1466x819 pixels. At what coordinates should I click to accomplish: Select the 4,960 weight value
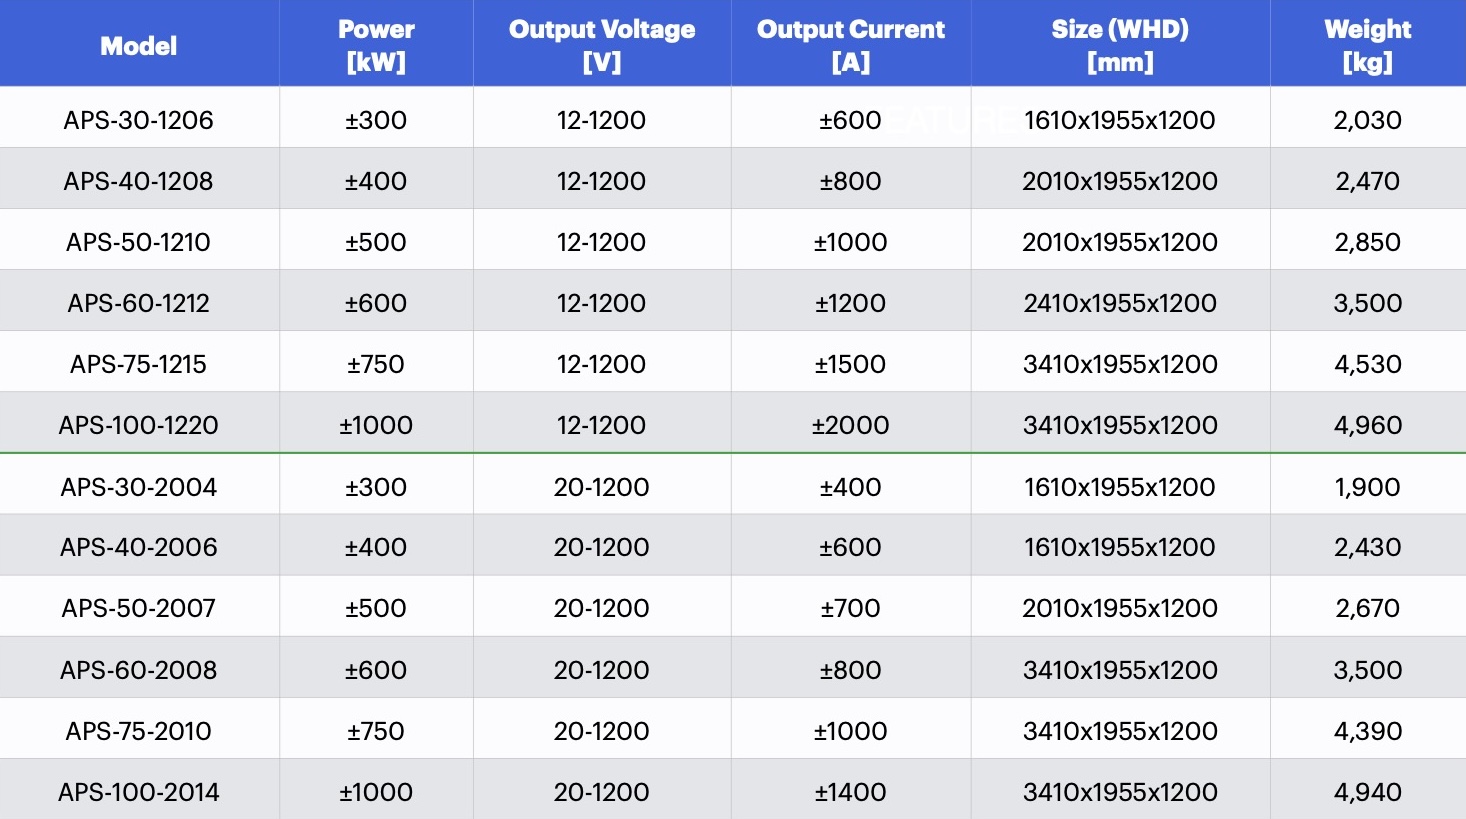click(x=1368, y=425)
